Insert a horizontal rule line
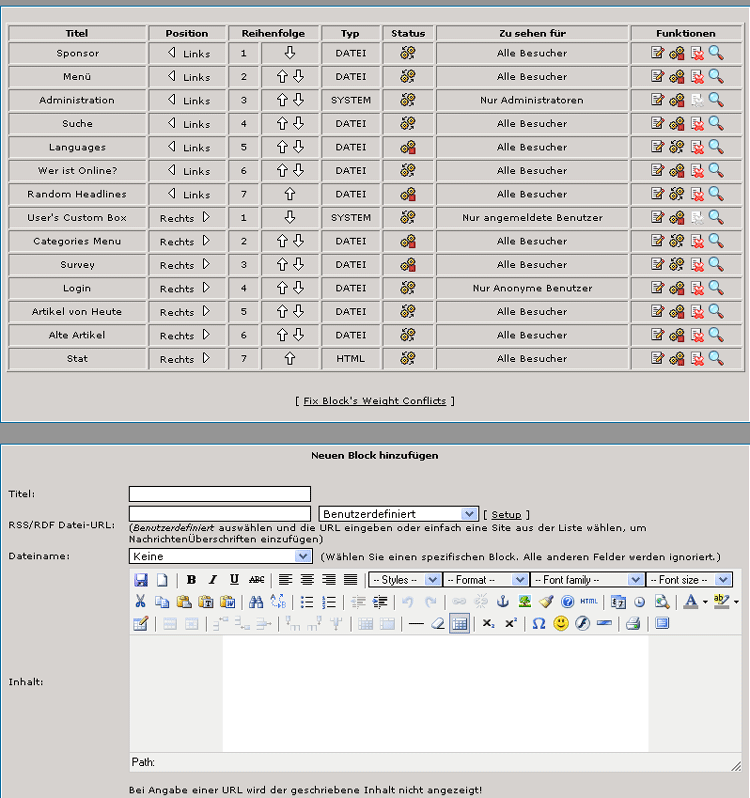The image size is (750, 798). tap(416, 623)
